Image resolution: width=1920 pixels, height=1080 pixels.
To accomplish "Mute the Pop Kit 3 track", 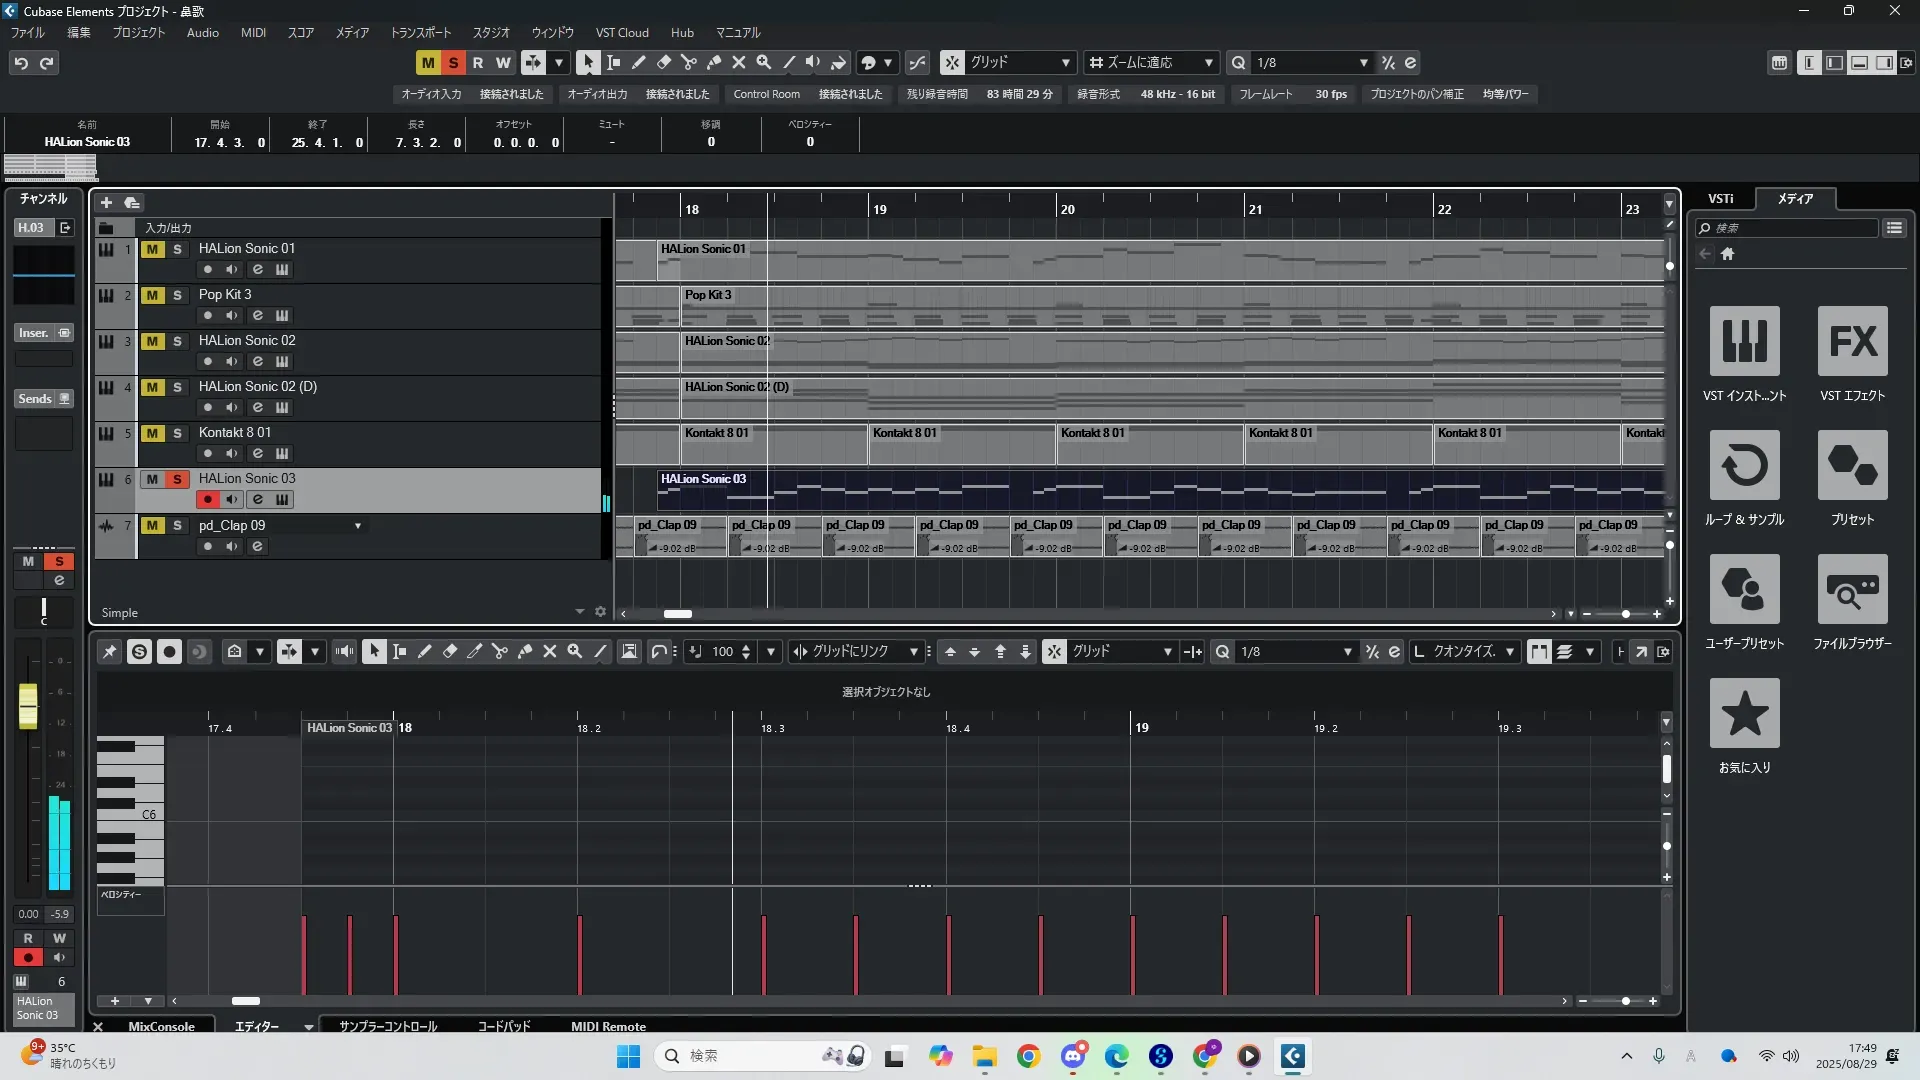I will click(x=152, y=295).
